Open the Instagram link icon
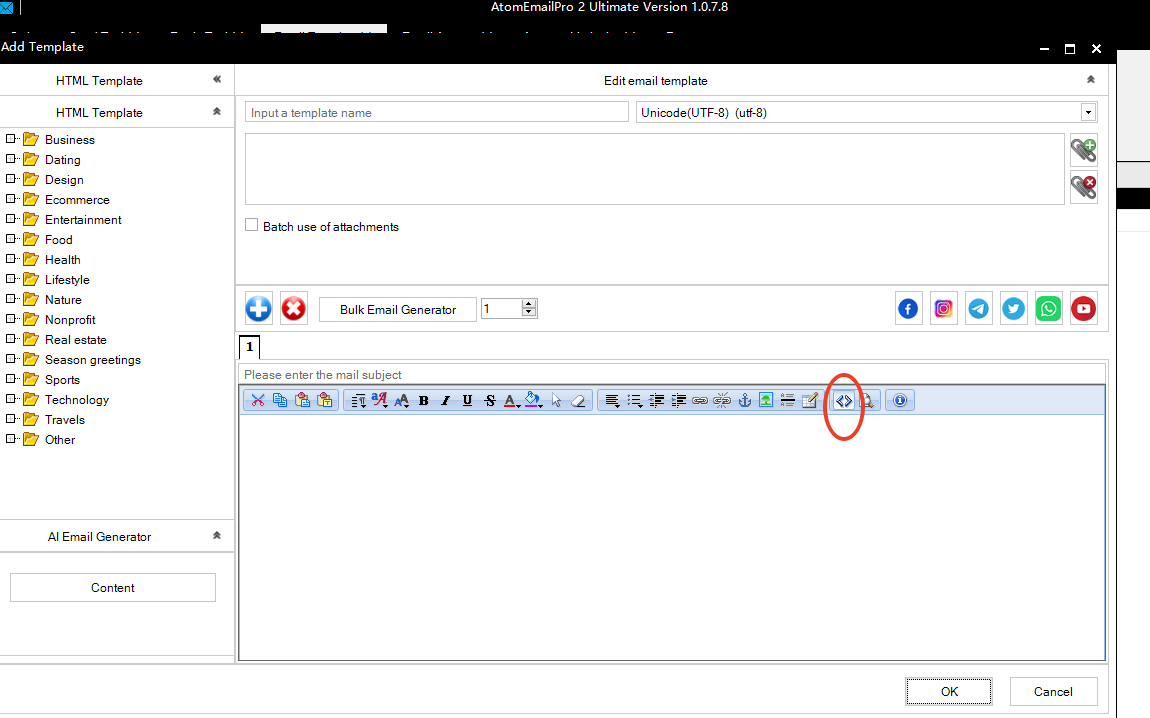The height and width of the screenshot is (718, 1150). tap(943, 309)
